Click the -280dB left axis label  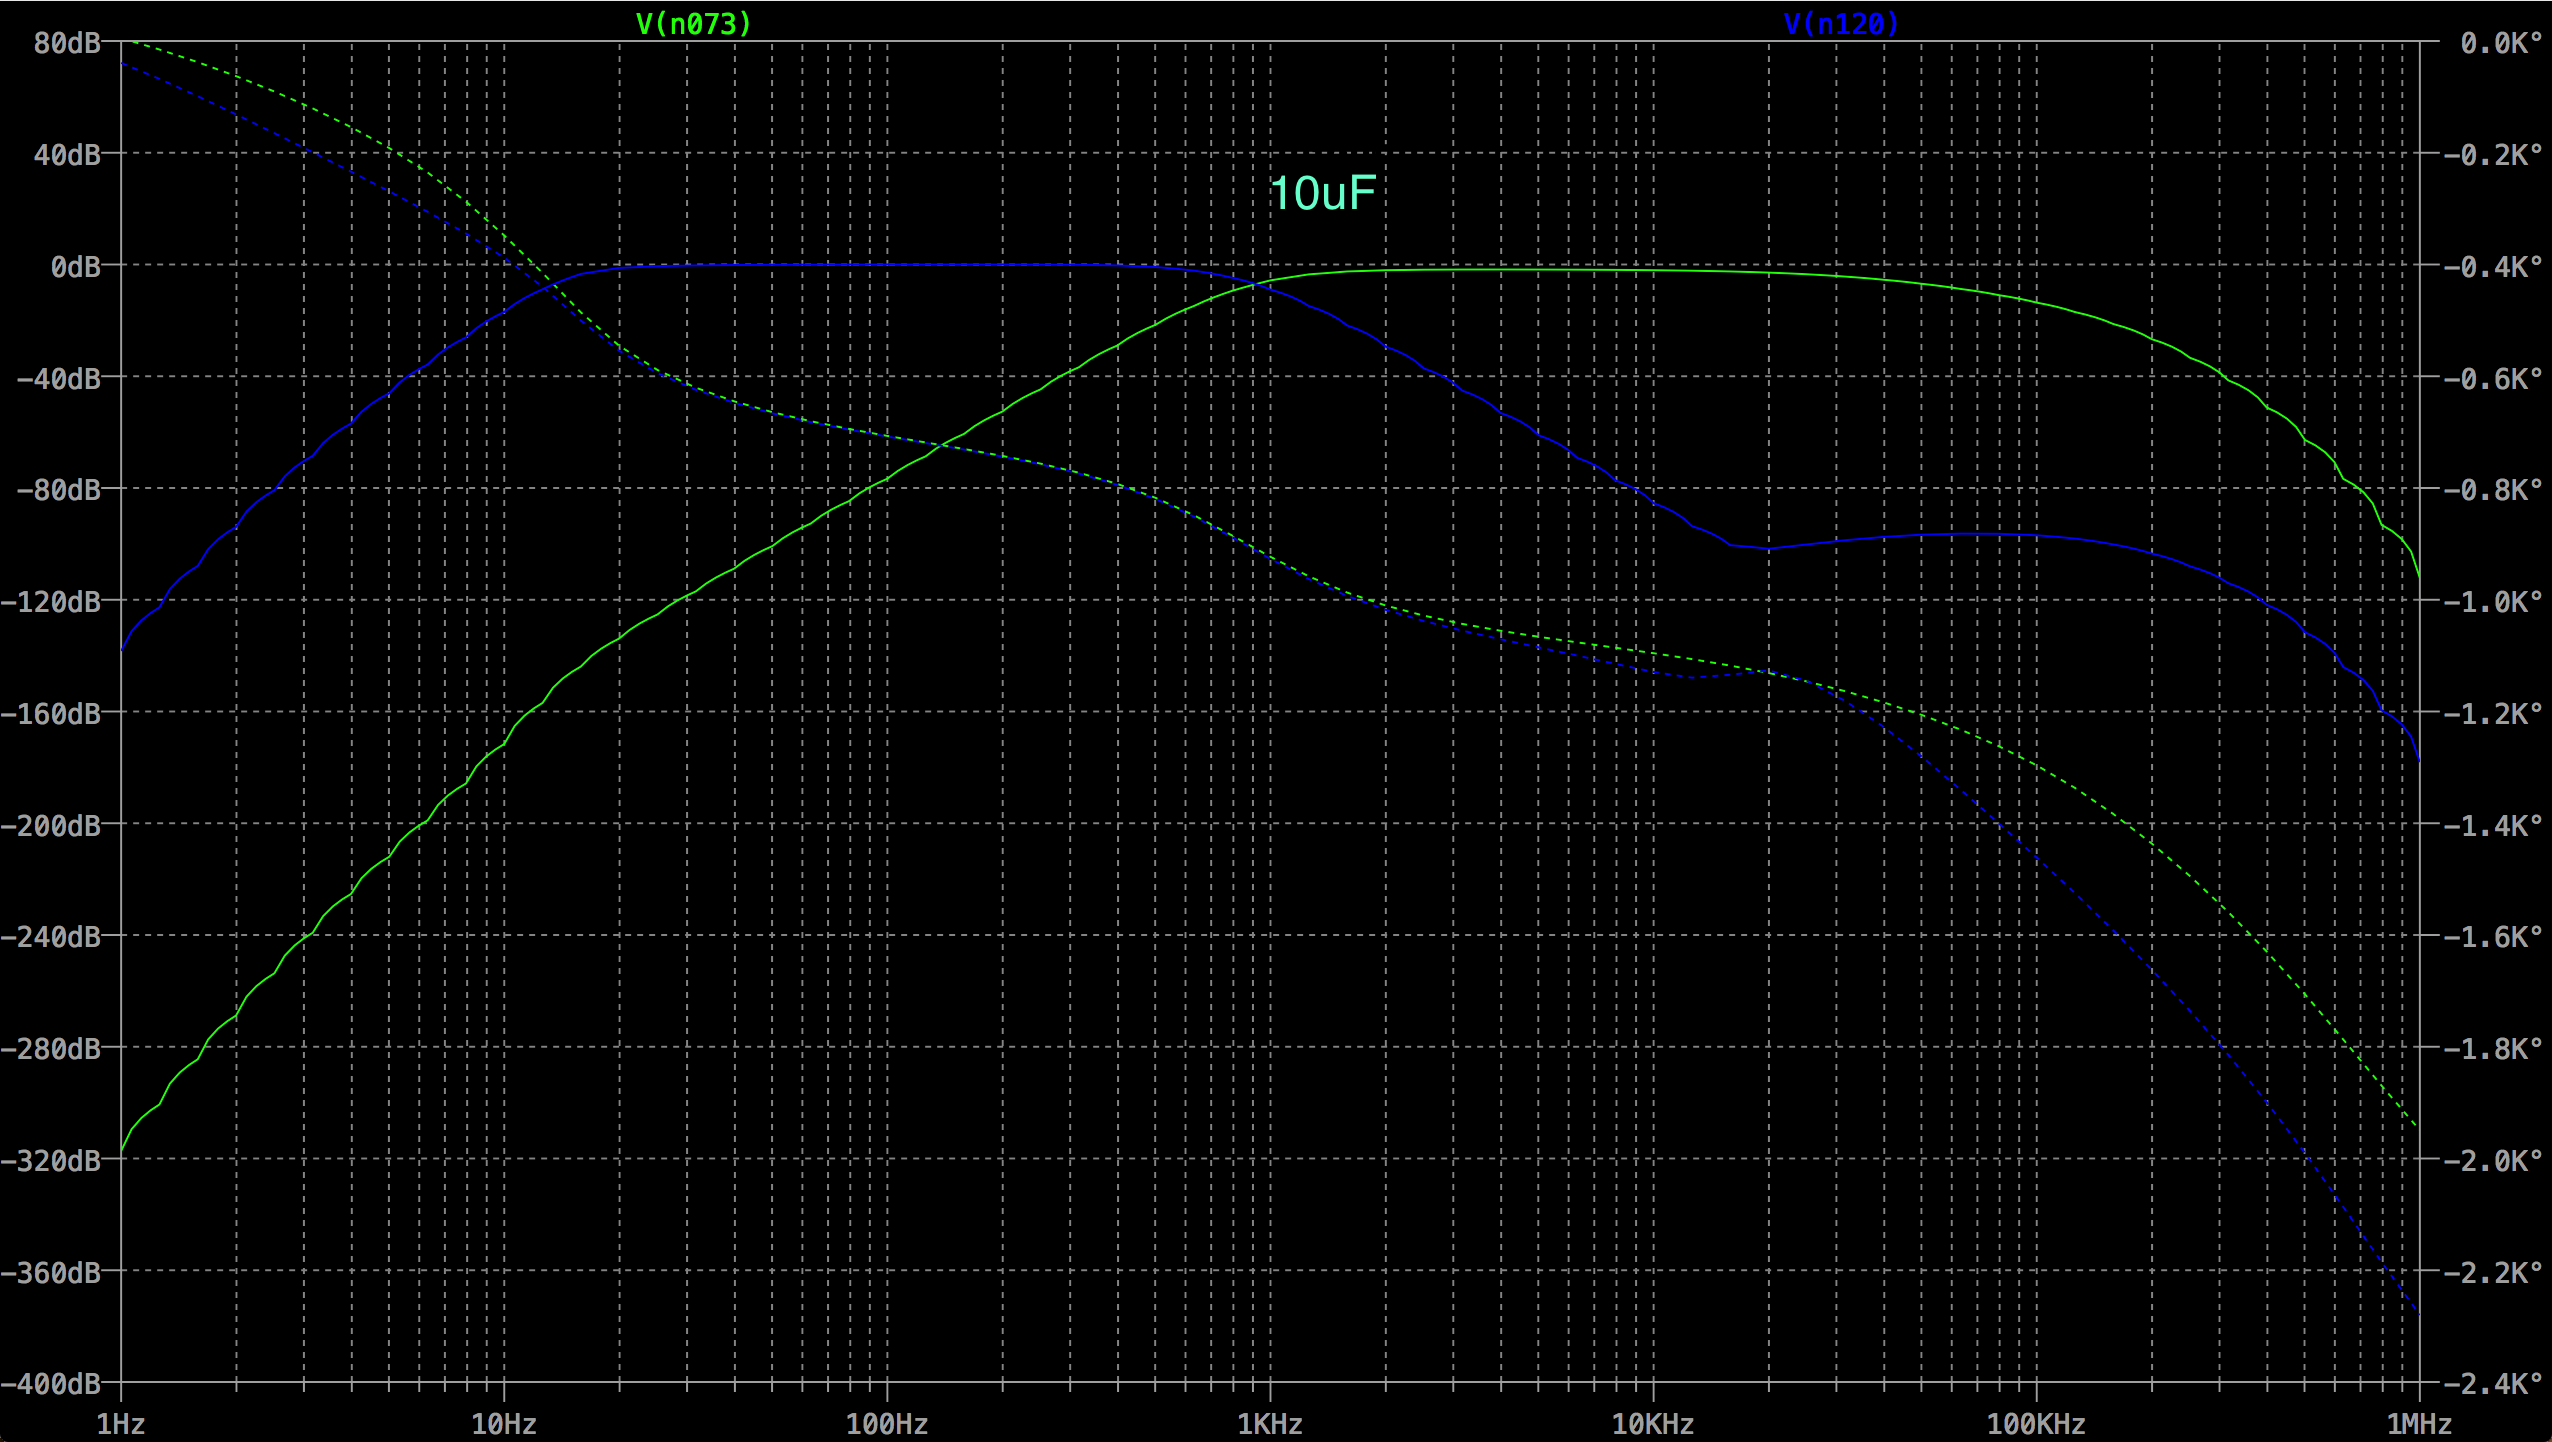click(51, 1049)
